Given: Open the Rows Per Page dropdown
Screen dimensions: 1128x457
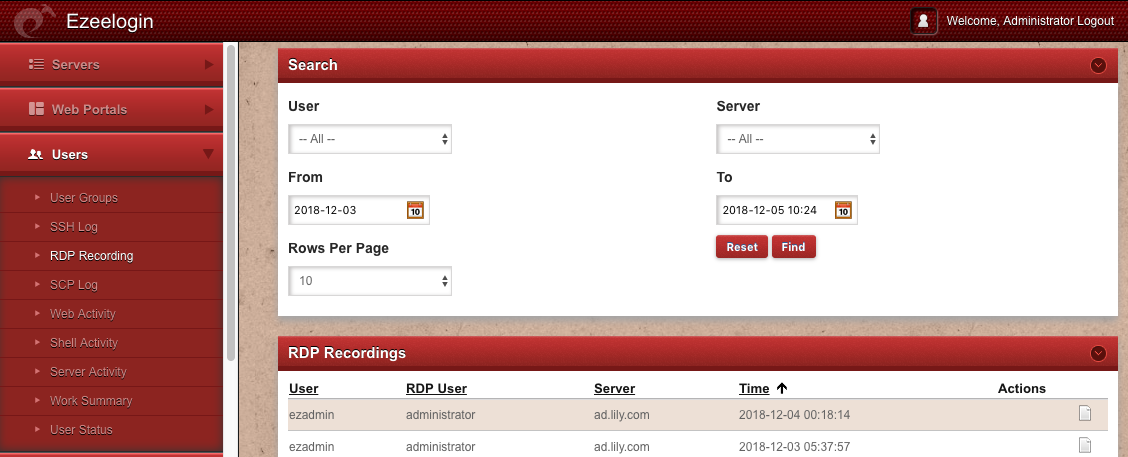Looking at the screenshot, I should [x=370, y=281].
